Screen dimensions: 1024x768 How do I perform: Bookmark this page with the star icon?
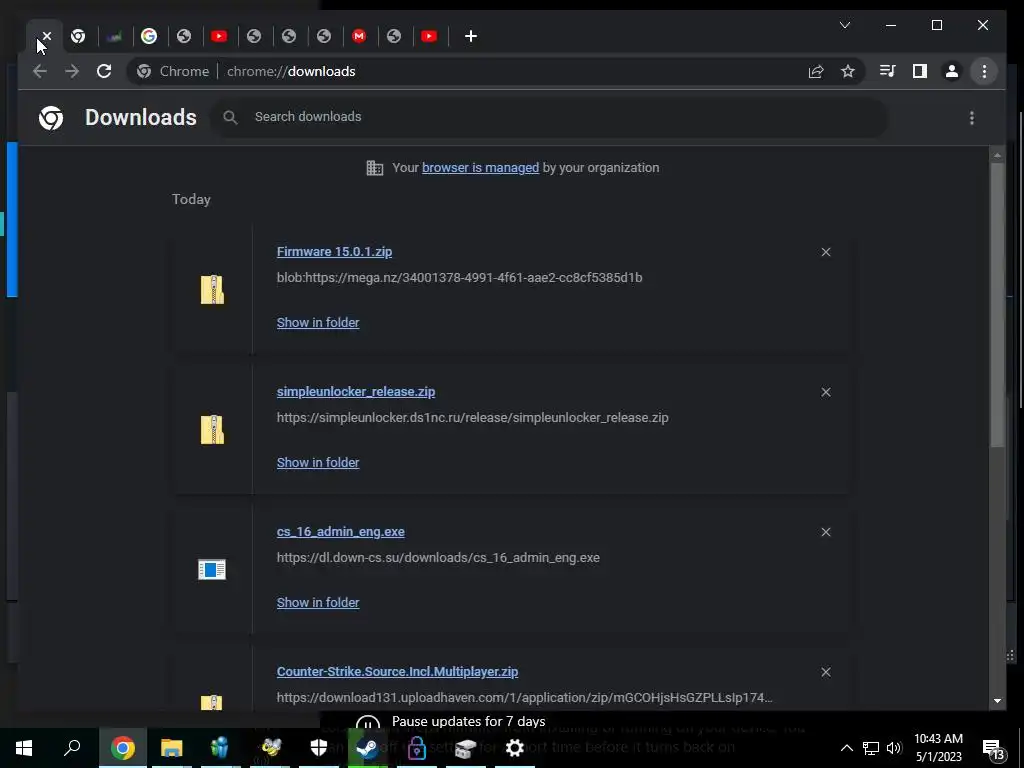(848, 71)
